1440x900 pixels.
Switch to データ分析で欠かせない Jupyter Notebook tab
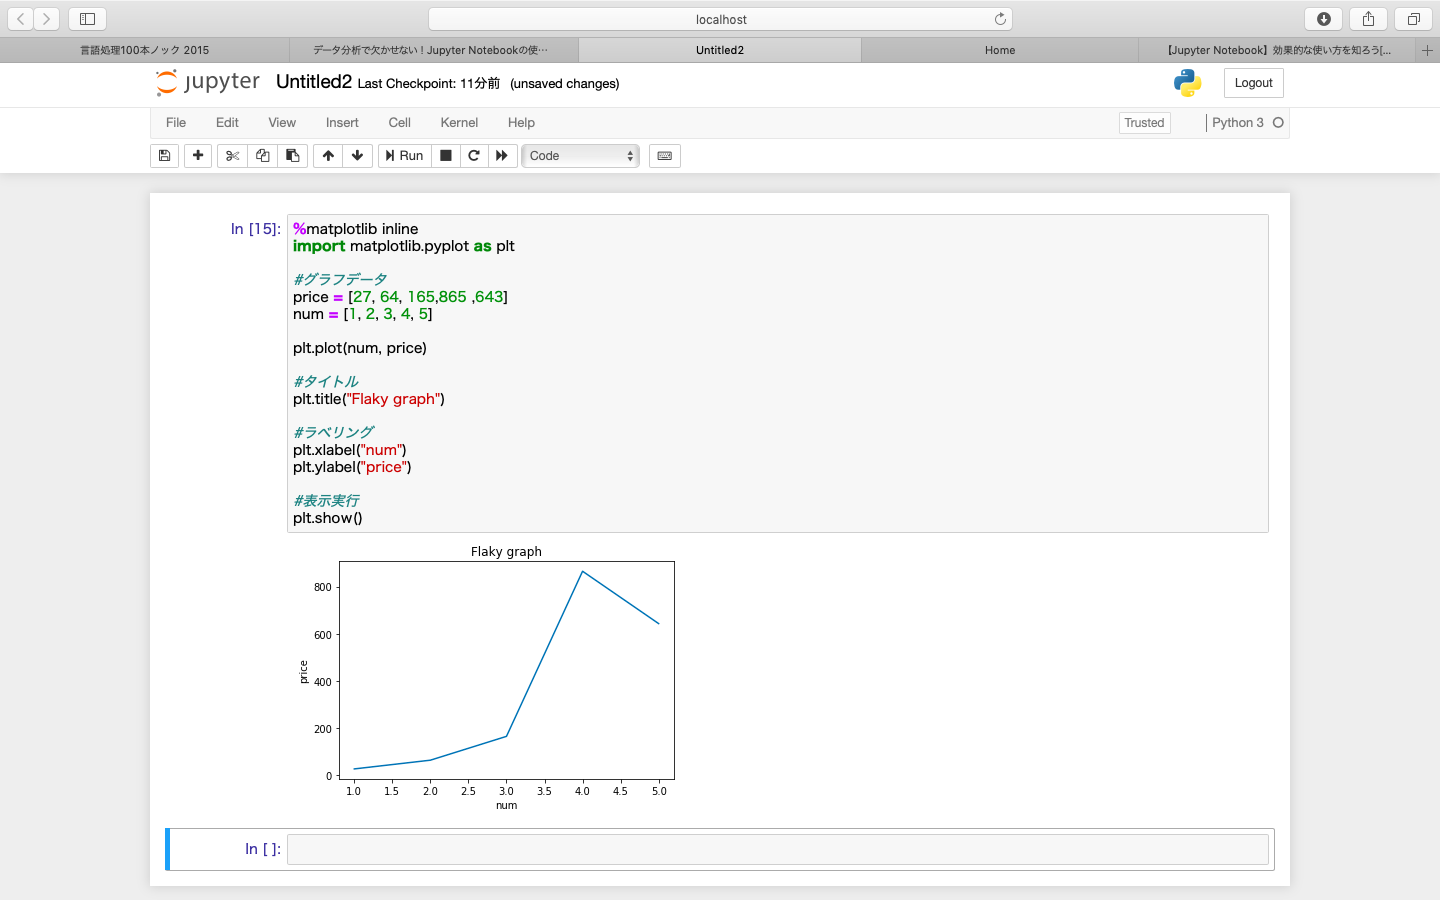tap(433, 50)
